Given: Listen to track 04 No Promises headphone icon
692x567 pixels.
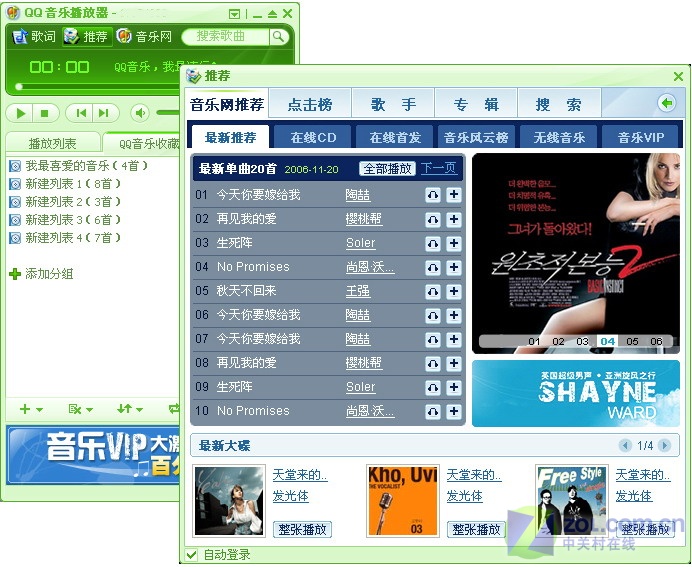Looking at the screenshot, I should point(433,267).
